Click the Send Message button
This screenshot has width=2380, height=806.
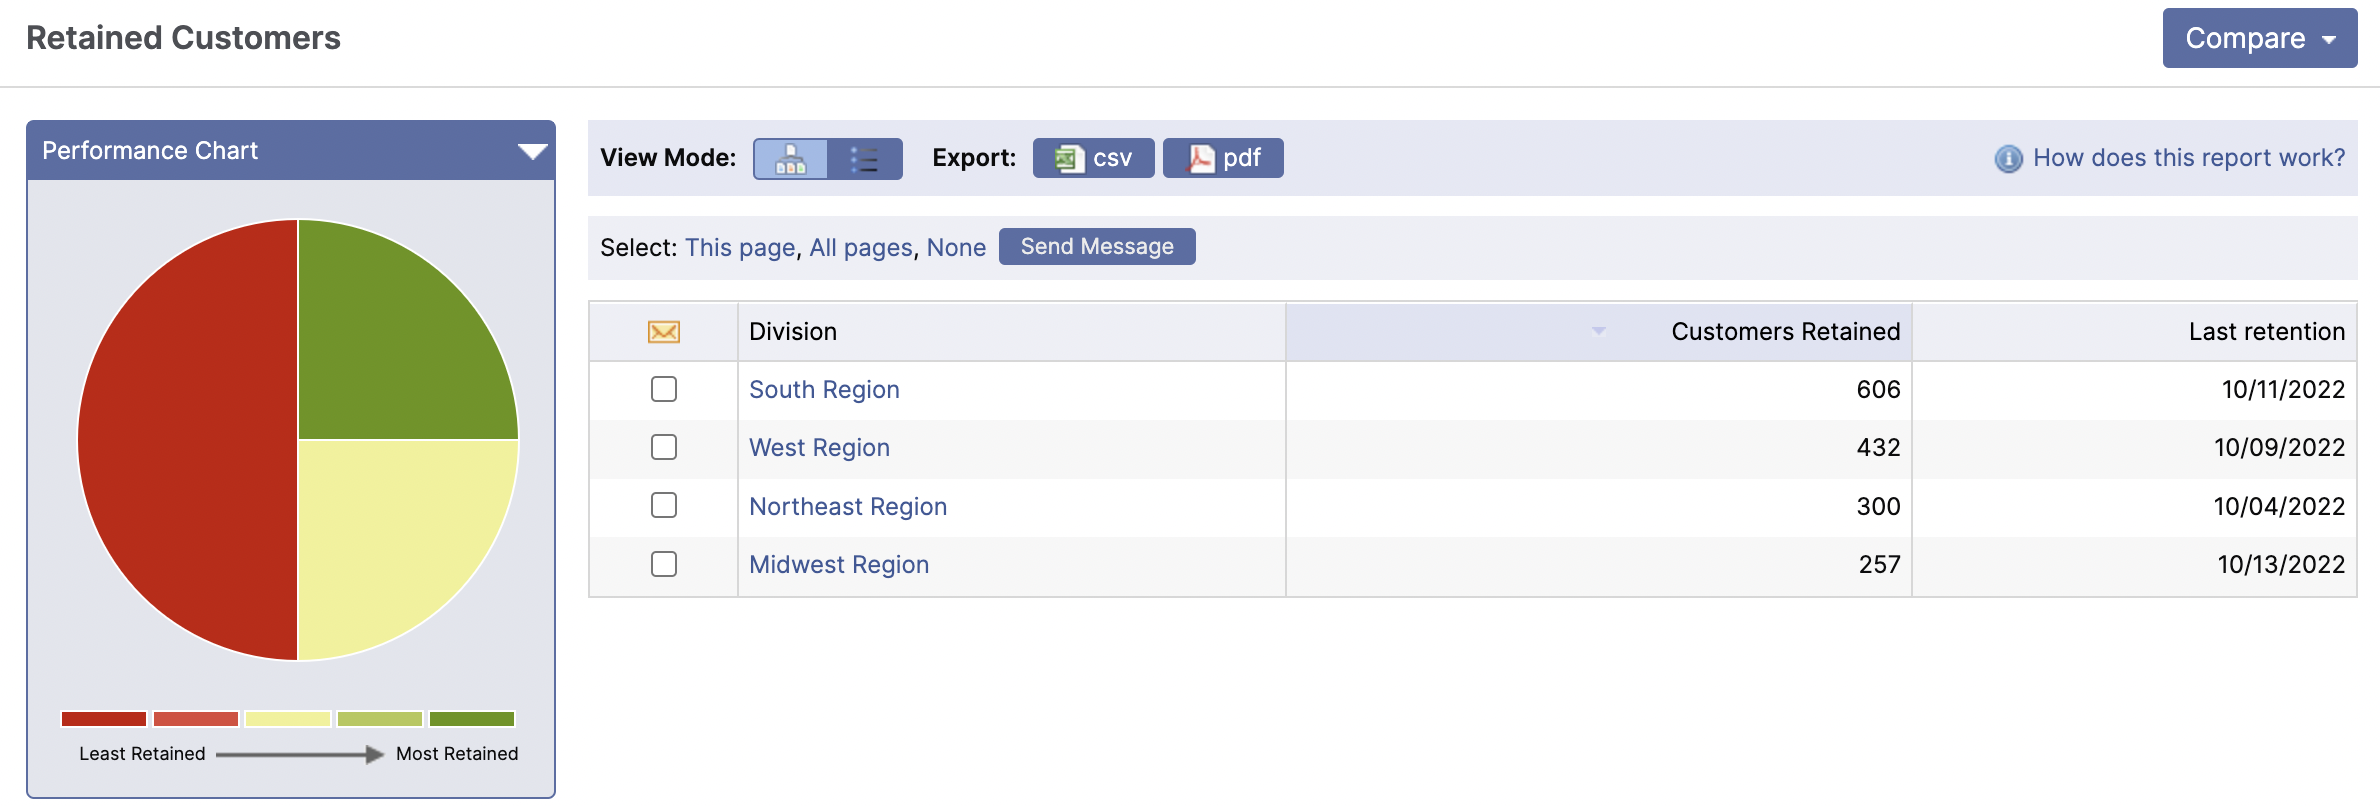pyautogui.click(x=1097, y=247)
